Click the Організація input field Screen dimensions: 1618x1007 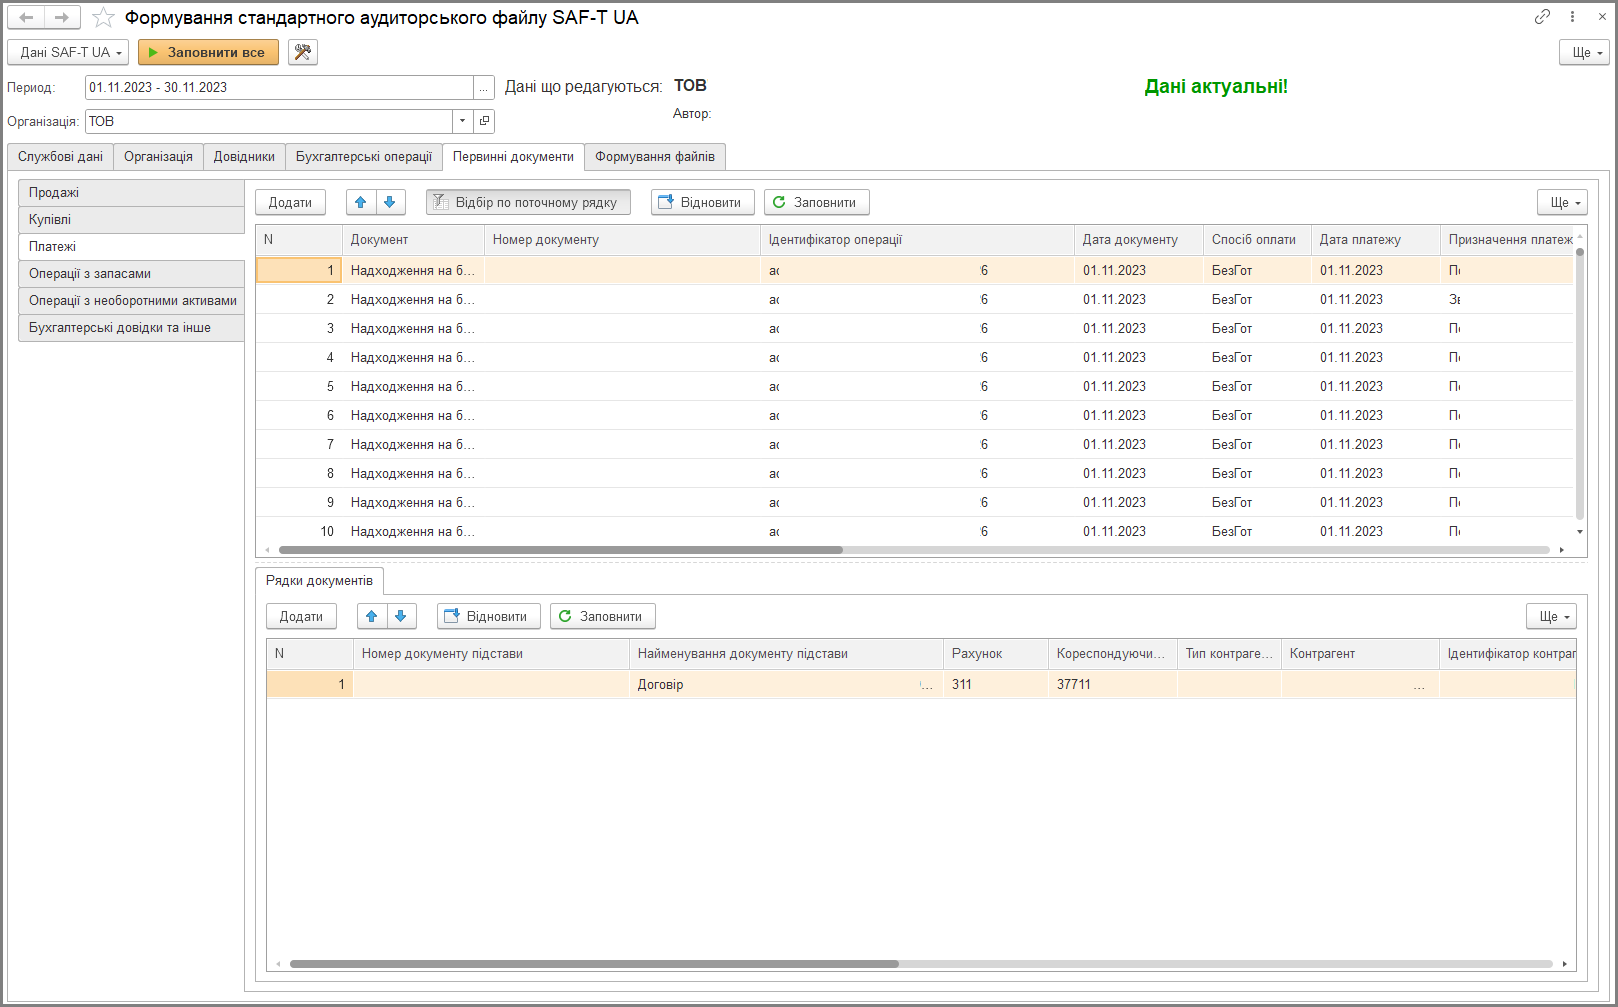click(x=269, y=121)
